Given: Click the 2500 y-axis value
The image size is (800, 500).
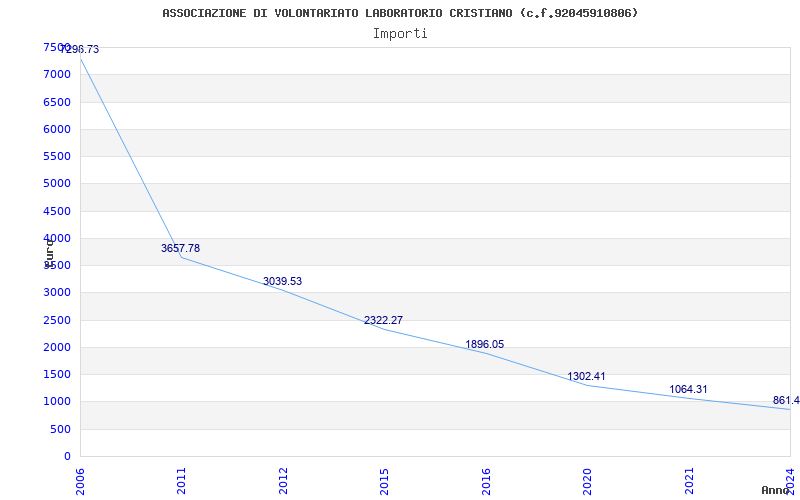Looking at the screenshot, I should (x=57, y=320).
